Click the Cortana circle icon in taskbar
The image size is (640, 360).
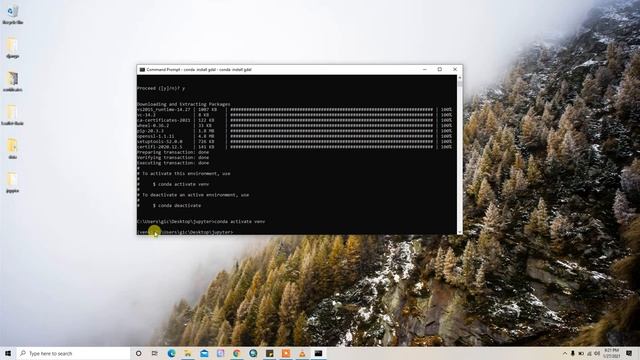(x=138, y=353)
